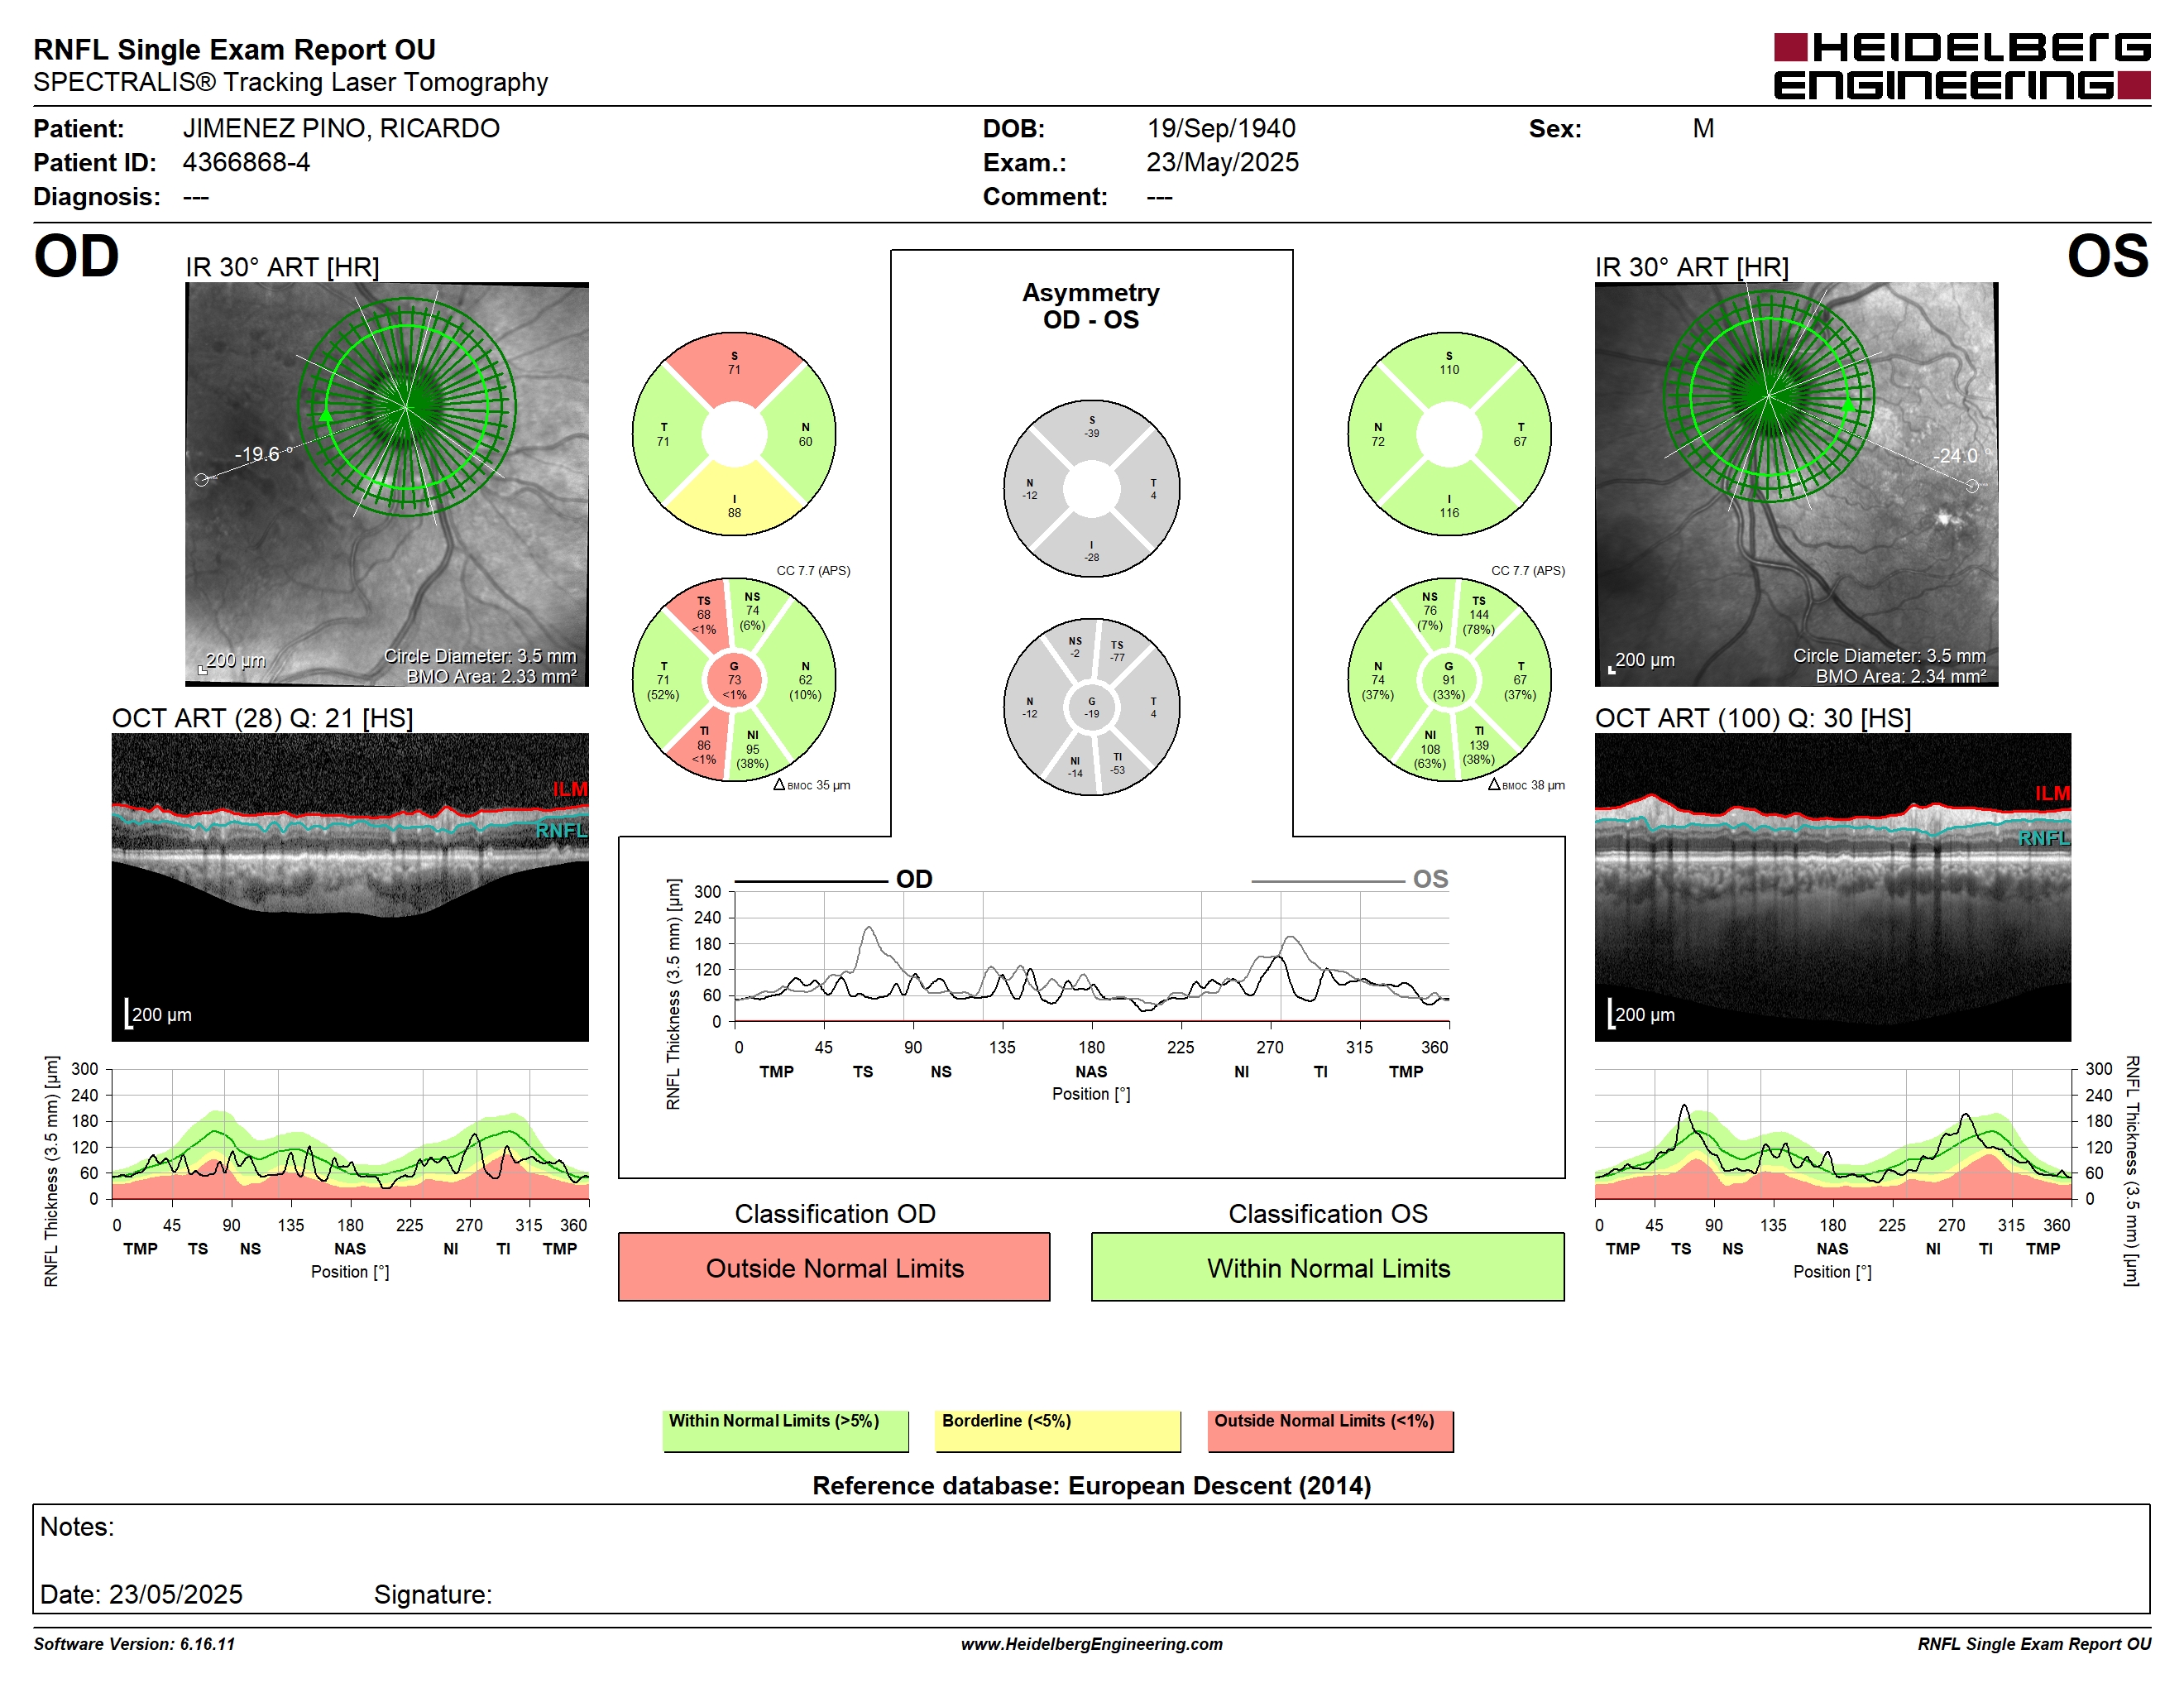Image resolution: width=2184 pixels, height=1688 pixels.
Task: Click the OD TI sector 86
Action: pos(704,745)
